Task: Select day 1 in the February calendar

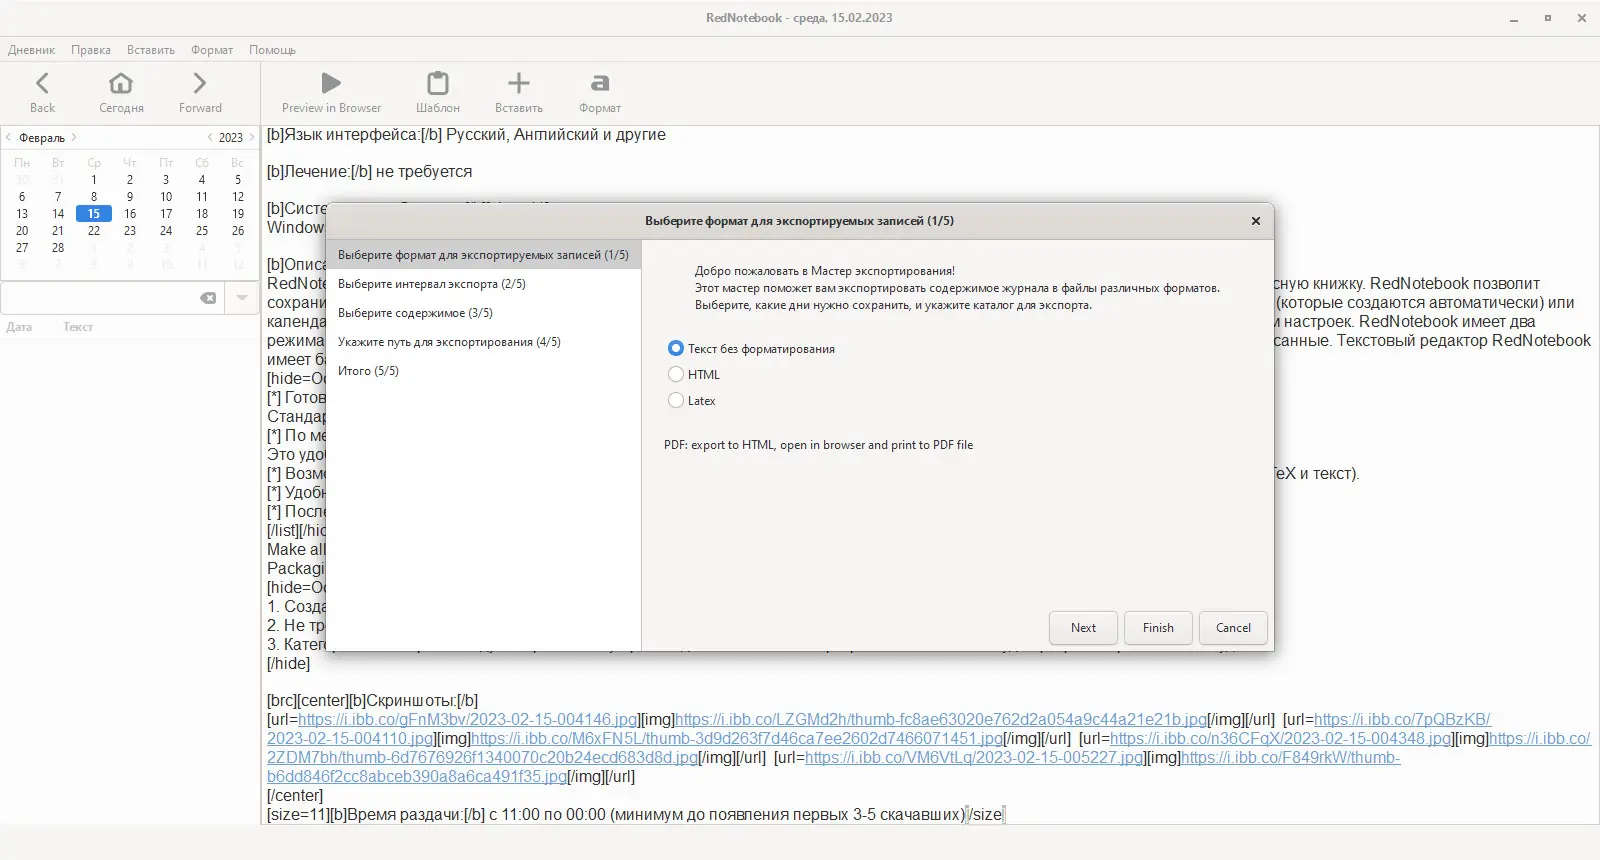Action: click(x=94, y=180)
